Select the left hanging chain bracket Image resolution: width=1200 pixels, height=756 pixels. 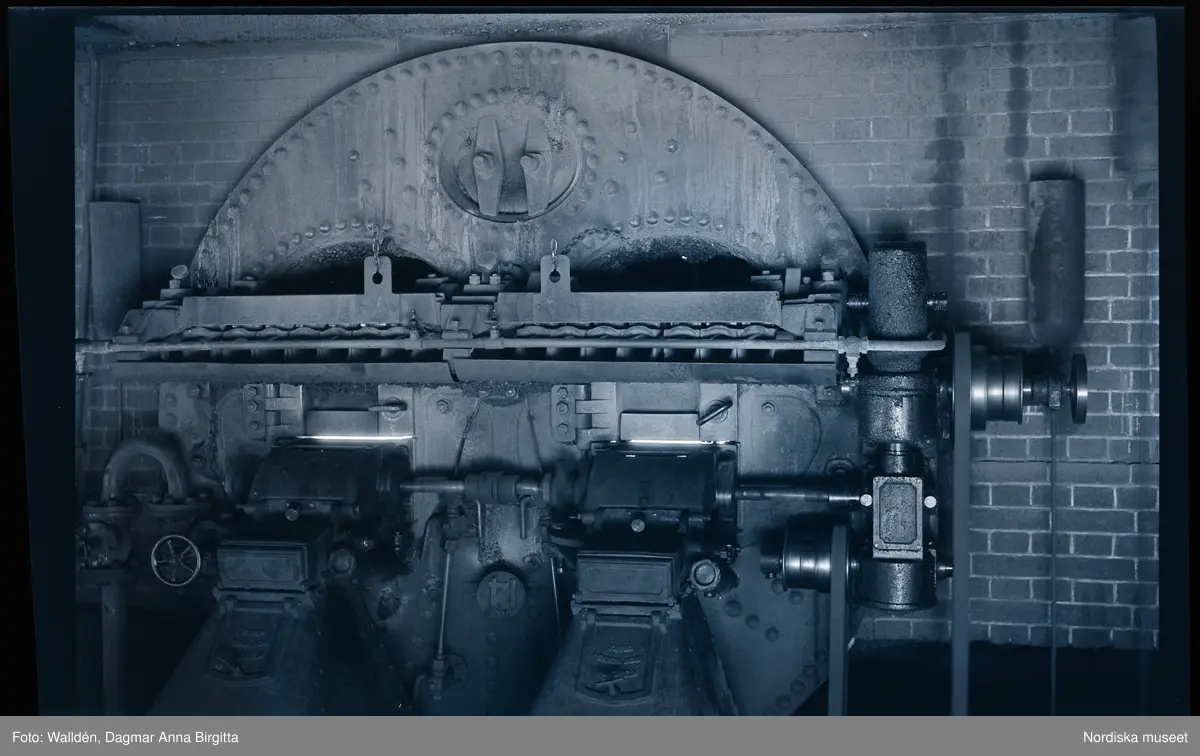377,274
